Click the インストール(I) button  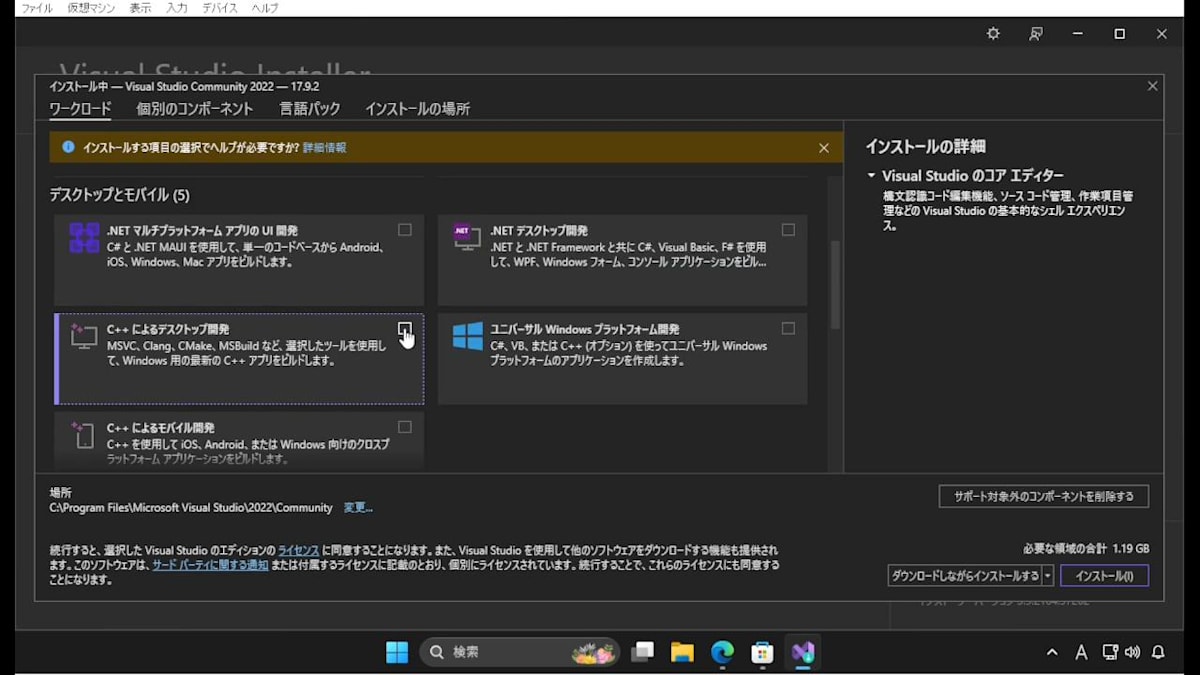pyautogui.click(x=1104, y=575)
